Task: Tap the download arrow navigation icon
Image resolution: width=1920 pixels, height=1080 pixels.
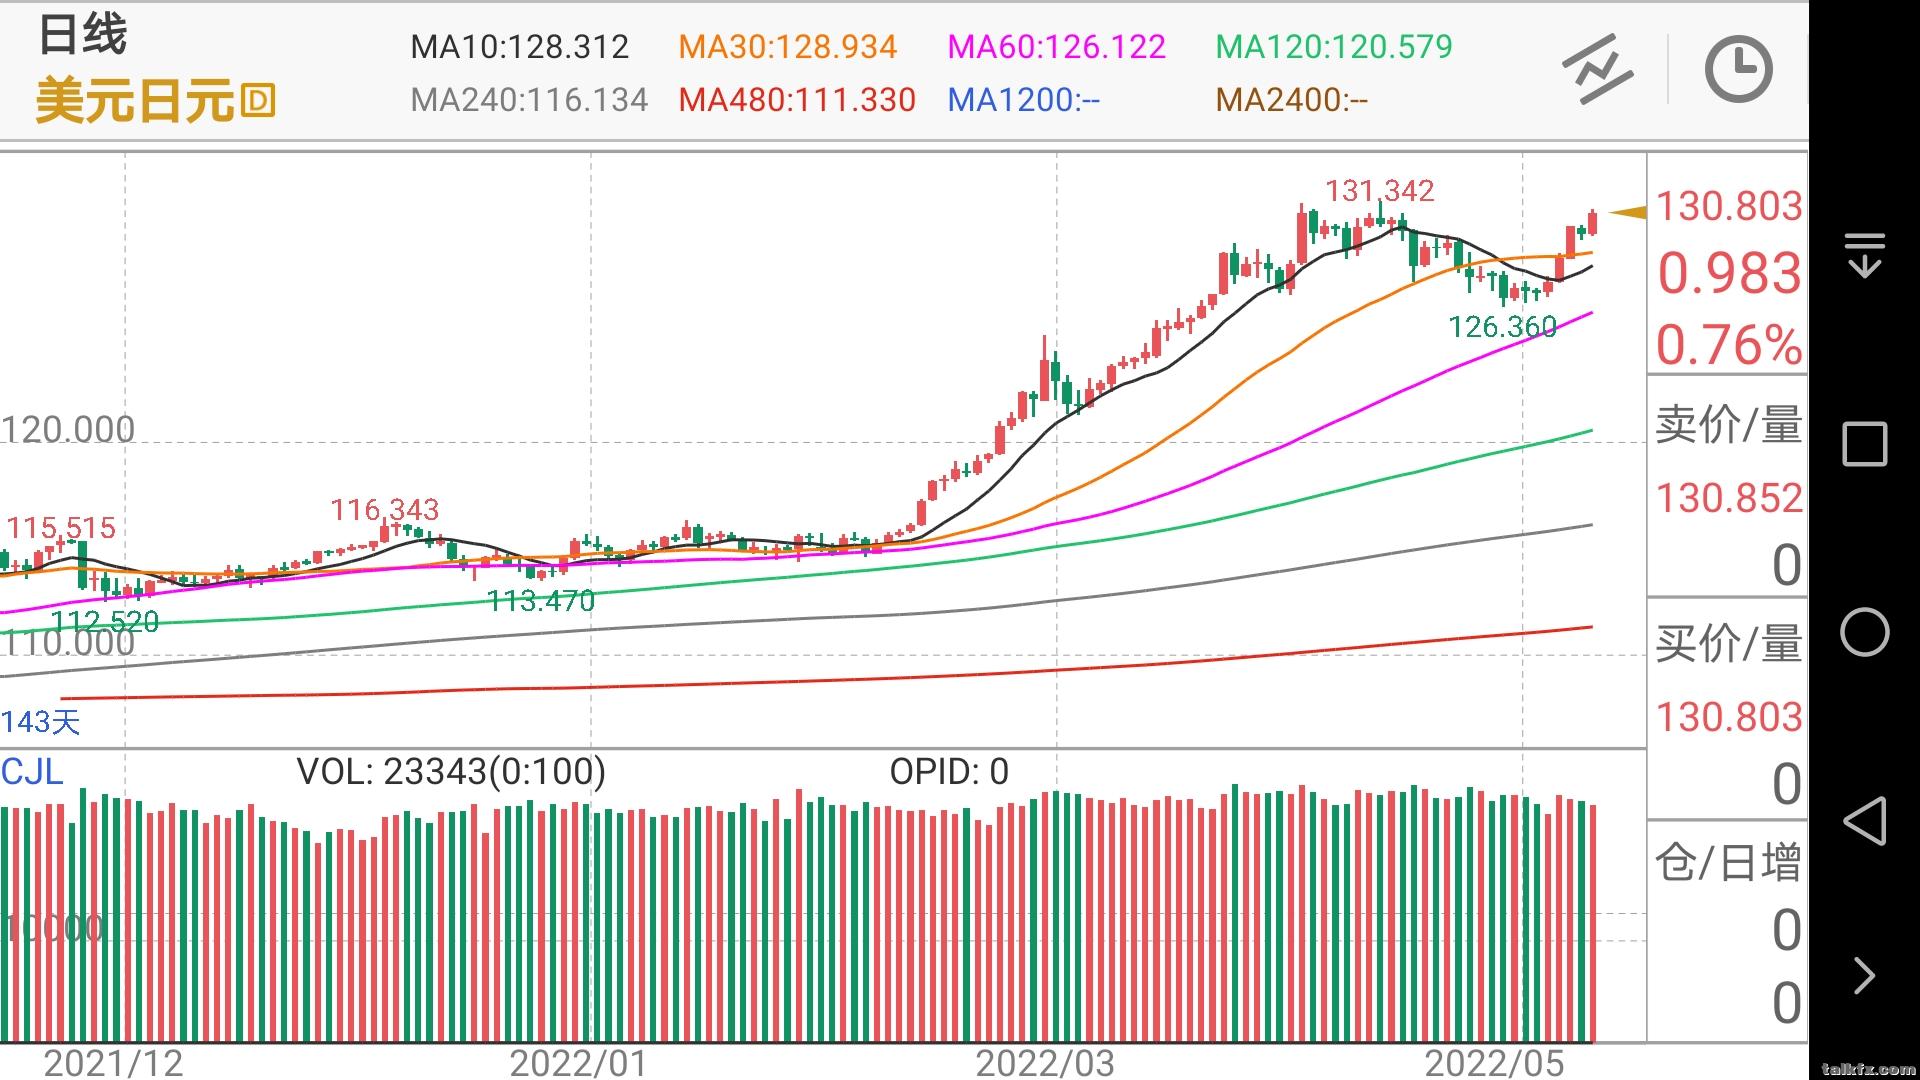Action: tap(1865, 254)
